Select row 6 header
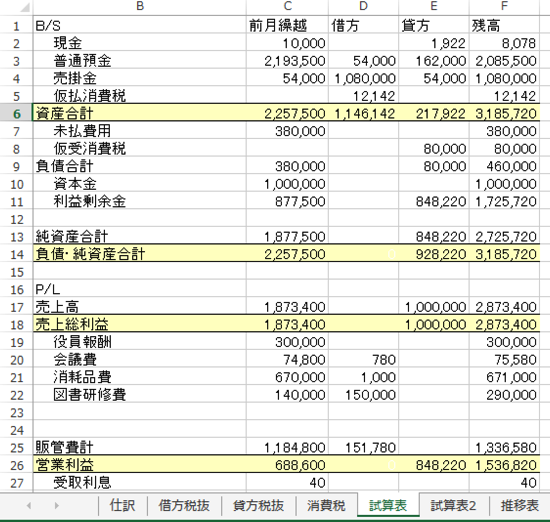 [16, 113]
